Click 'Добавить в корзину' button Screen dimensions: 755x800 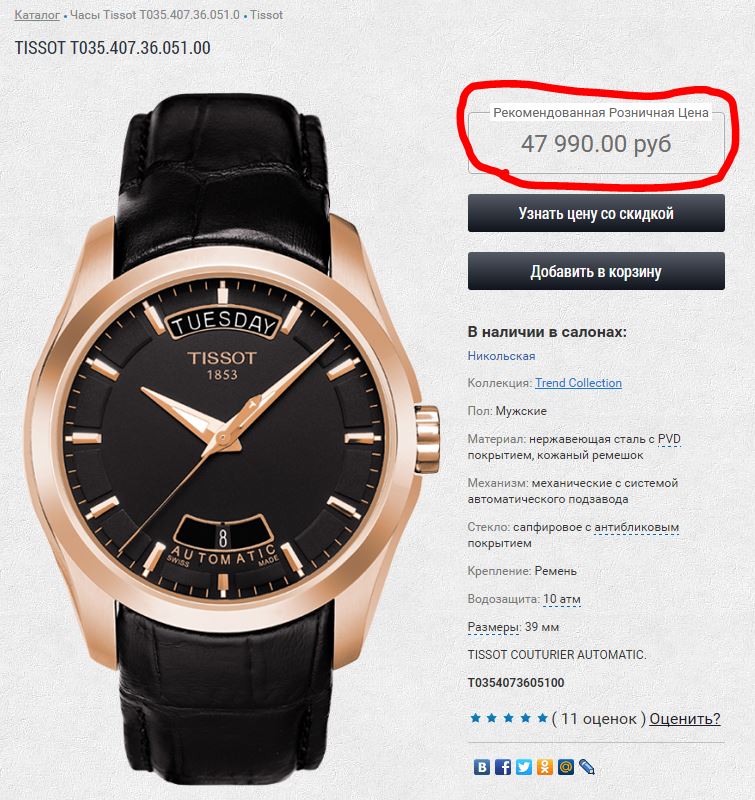point(596,271)
